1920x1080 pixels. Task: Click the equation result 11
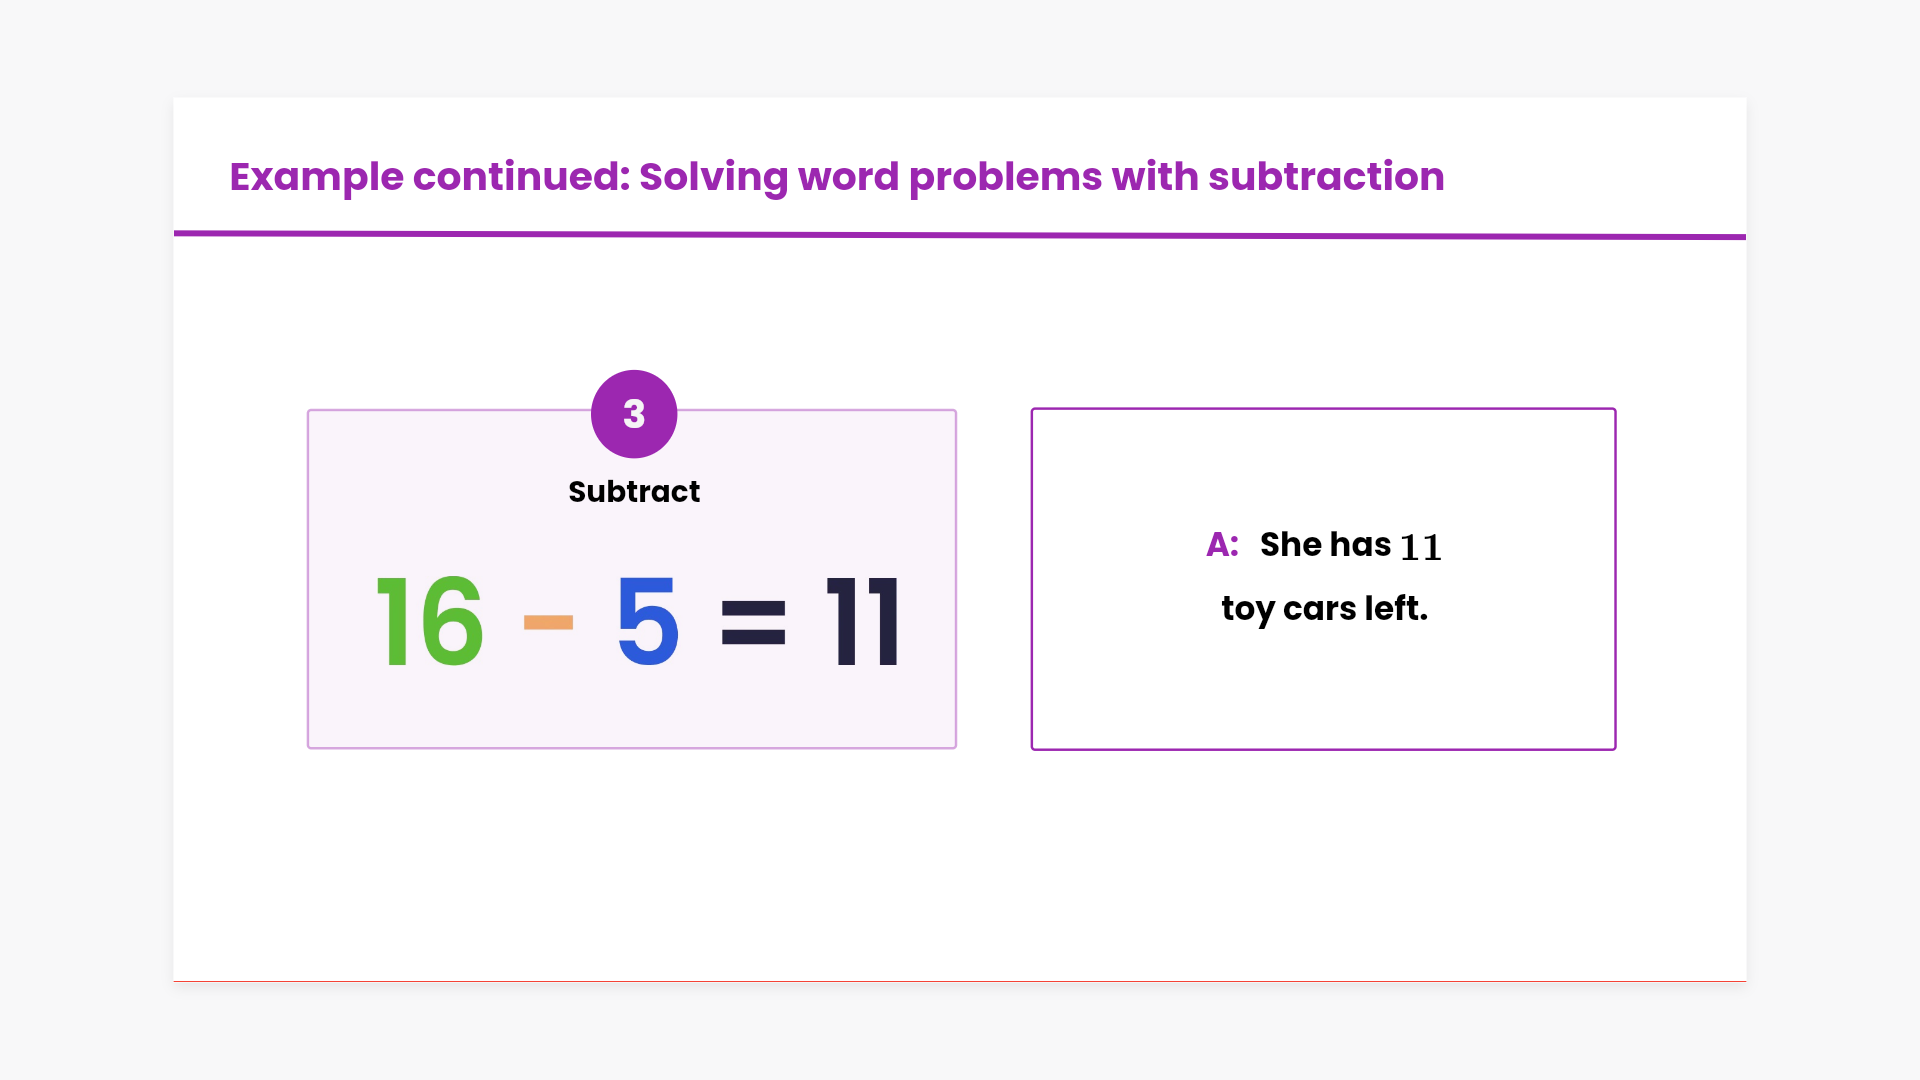pos(863,622)
